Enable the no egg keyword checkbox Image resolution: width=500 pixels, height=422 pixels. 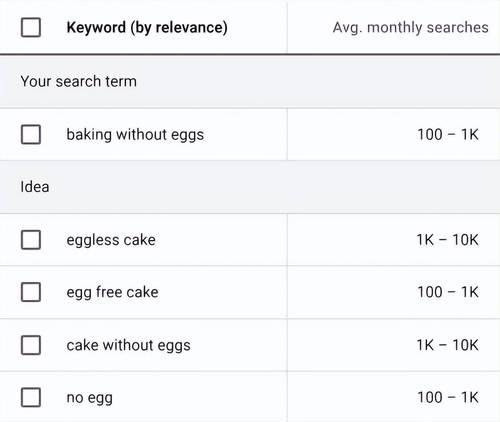(x=31, y=397)
